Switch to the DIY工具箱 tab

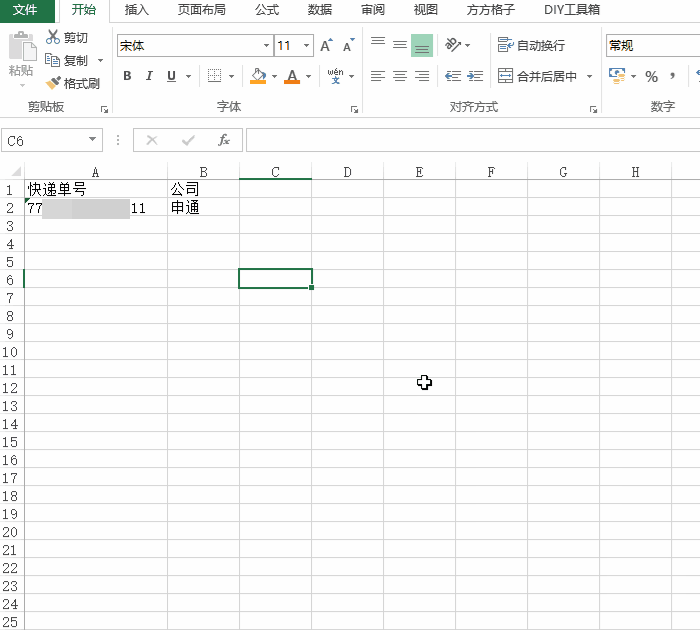point(572,10)
